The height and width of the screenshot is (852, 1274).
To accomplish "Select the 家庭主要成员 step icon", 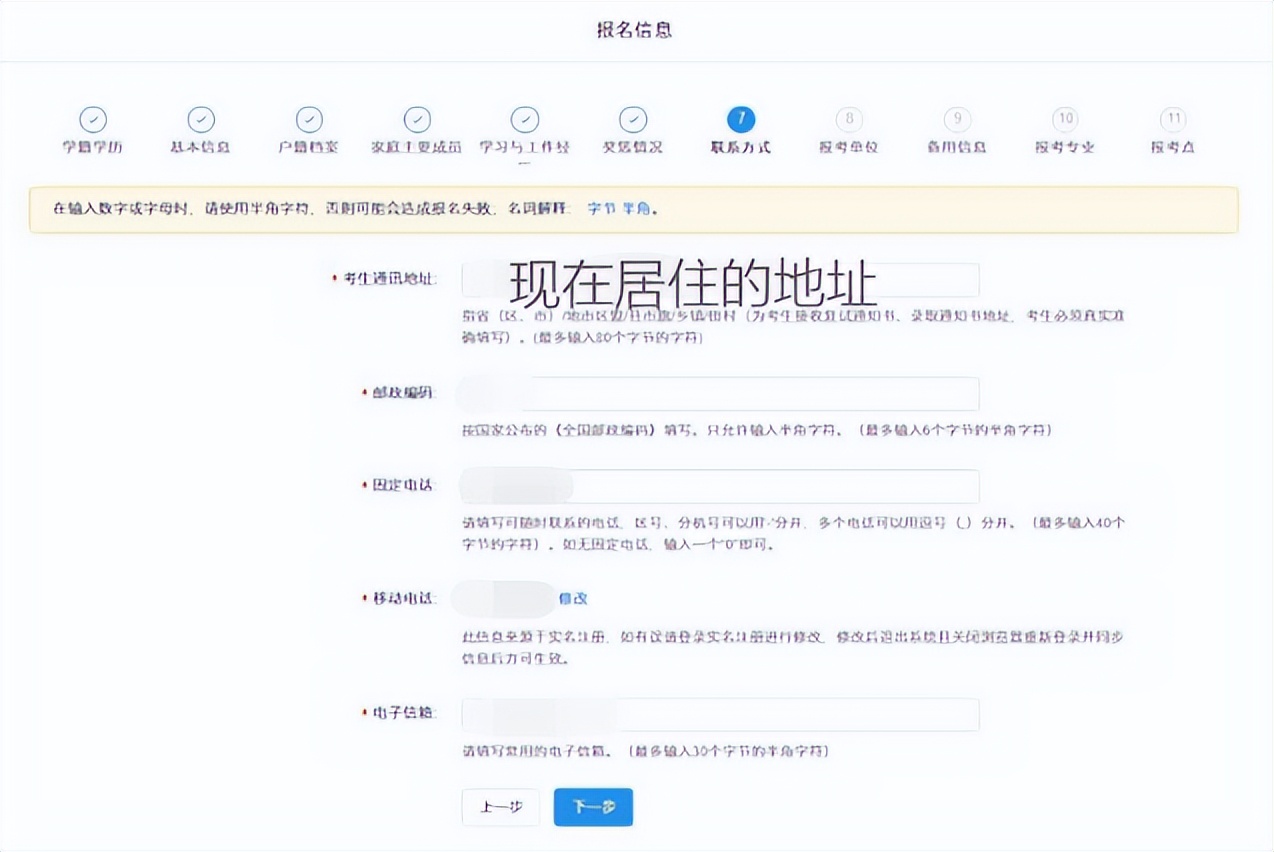I will point(415,118).
